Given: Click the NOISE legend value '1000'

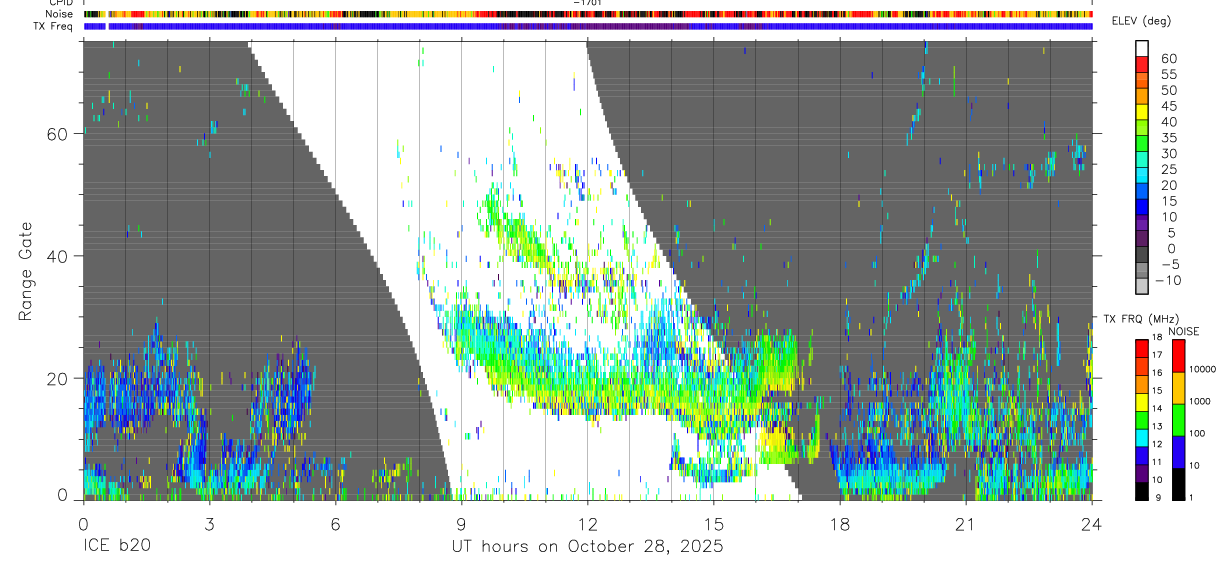Looking at the screenshot, I should click(x=1202, y=402).
